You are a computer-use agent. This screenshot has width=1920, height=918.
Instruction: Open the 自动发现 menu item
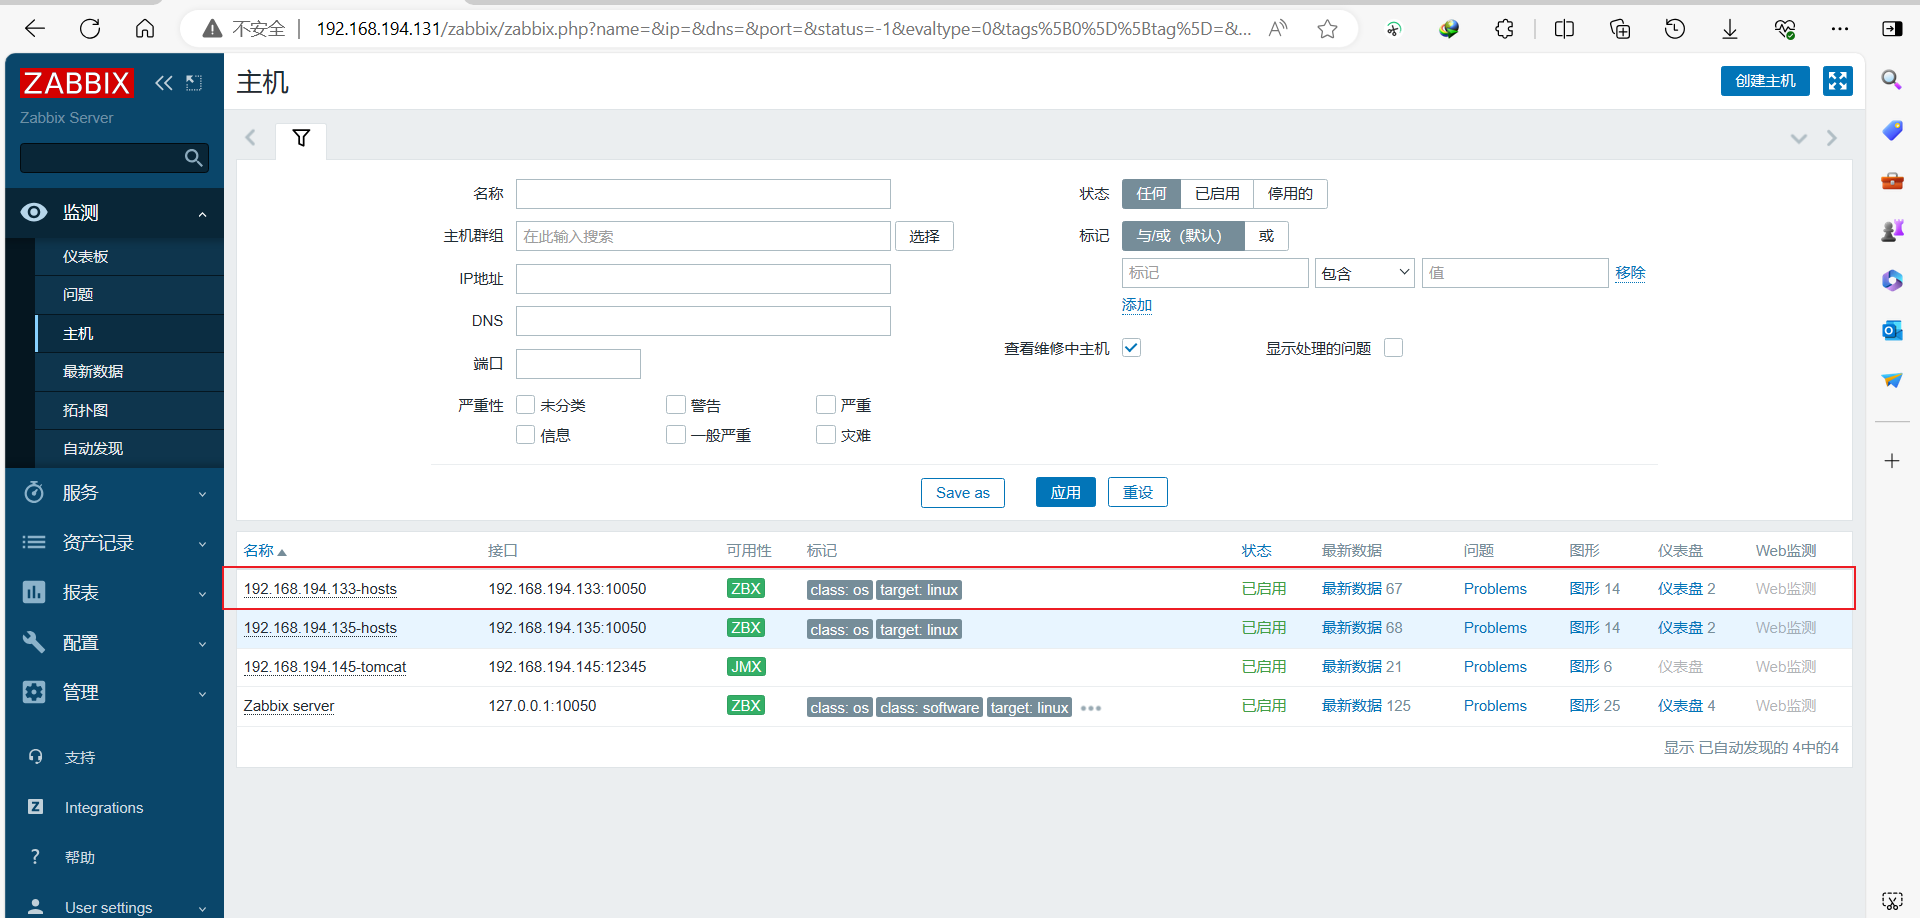pos(129,449)
